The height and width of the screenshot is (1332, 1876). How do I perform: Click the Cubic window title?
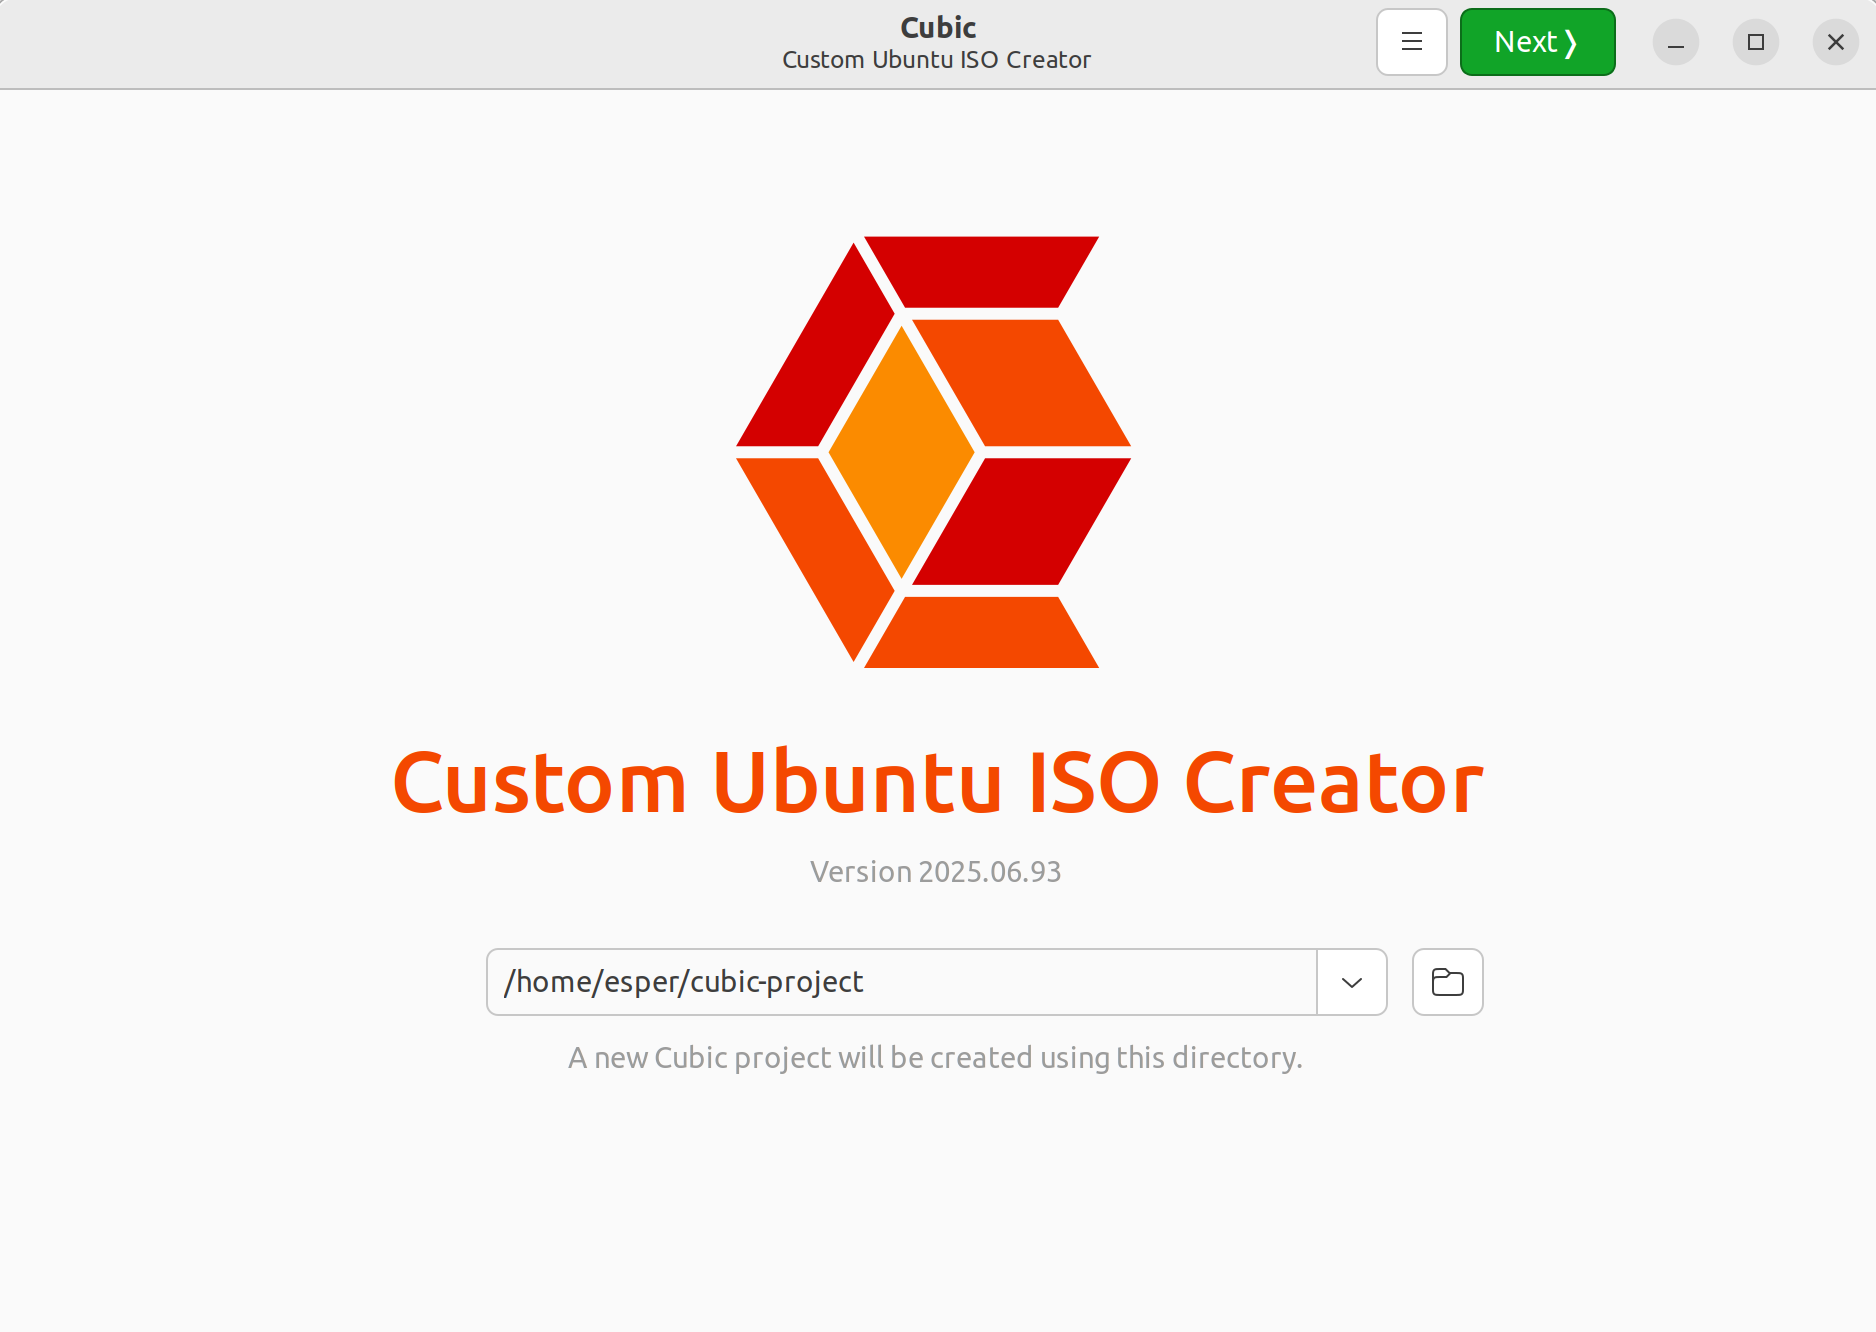point(936,27)
